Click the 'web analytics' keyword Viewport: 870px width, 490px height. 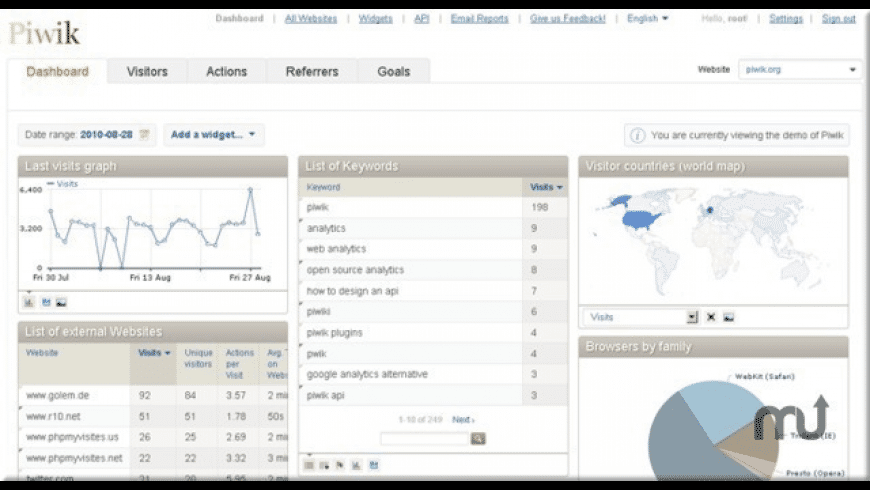[336, 249]
